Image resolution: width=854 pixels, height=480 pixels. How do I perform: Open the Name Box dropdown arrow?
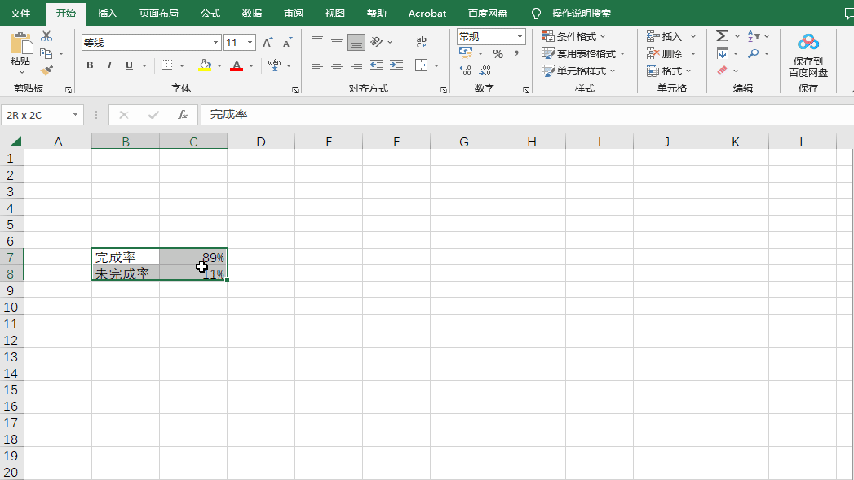point(76,115)
